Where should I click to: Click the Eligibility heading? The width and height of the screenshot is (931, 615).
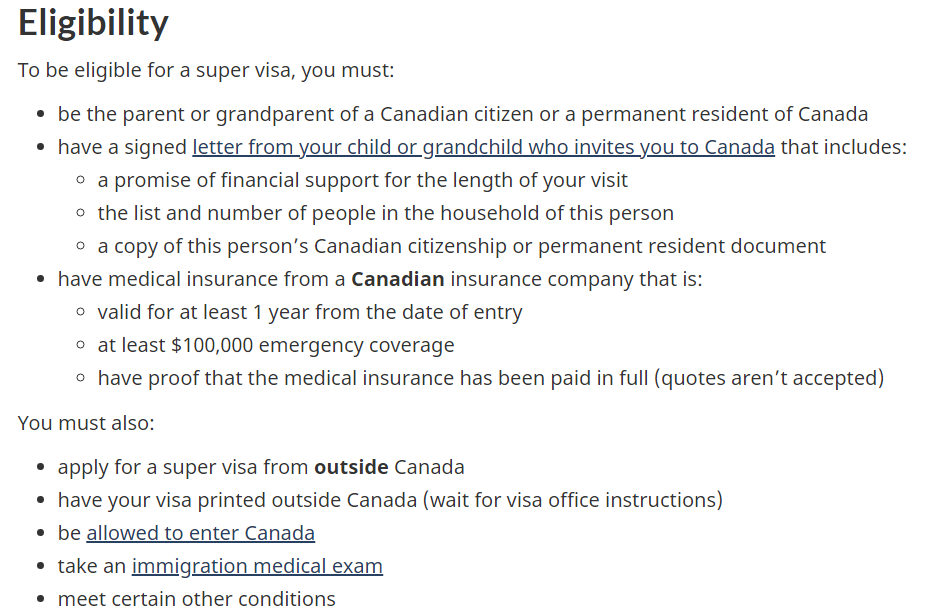93,24
